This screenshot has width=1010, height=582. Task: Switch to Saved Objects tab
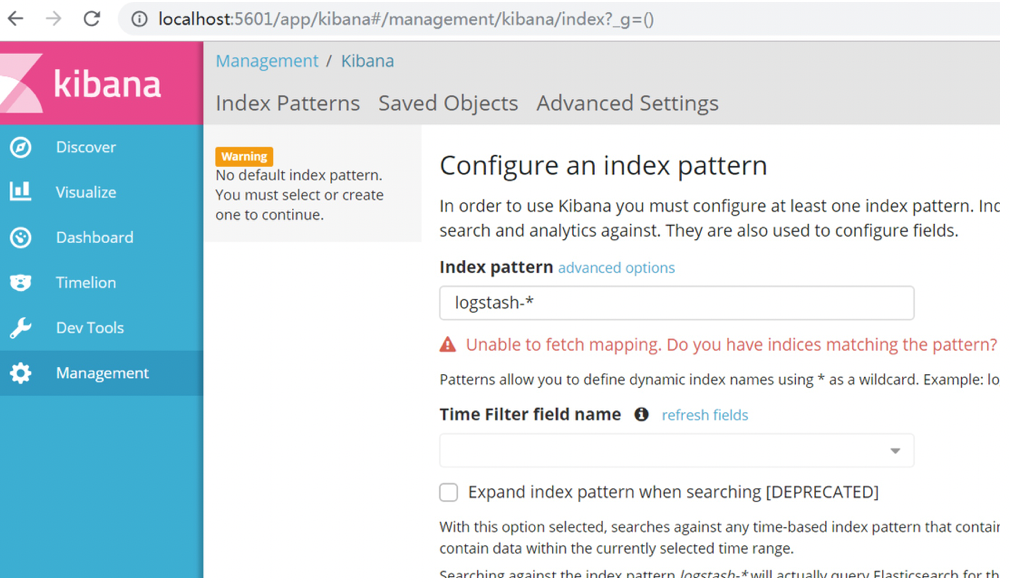448,104
